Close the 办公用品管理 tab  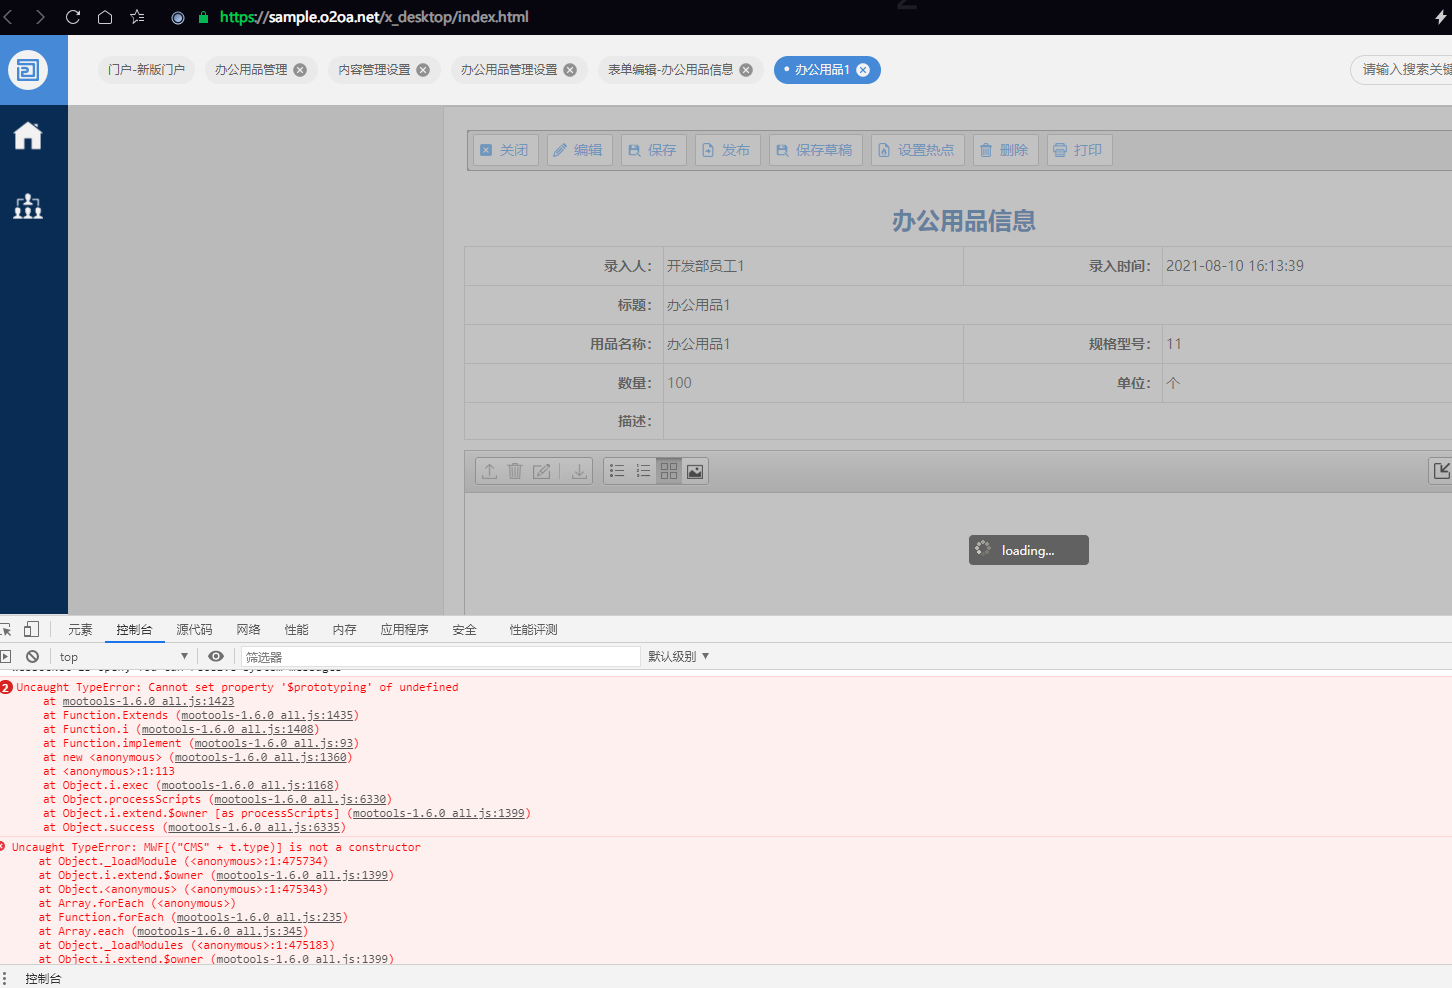300,70
